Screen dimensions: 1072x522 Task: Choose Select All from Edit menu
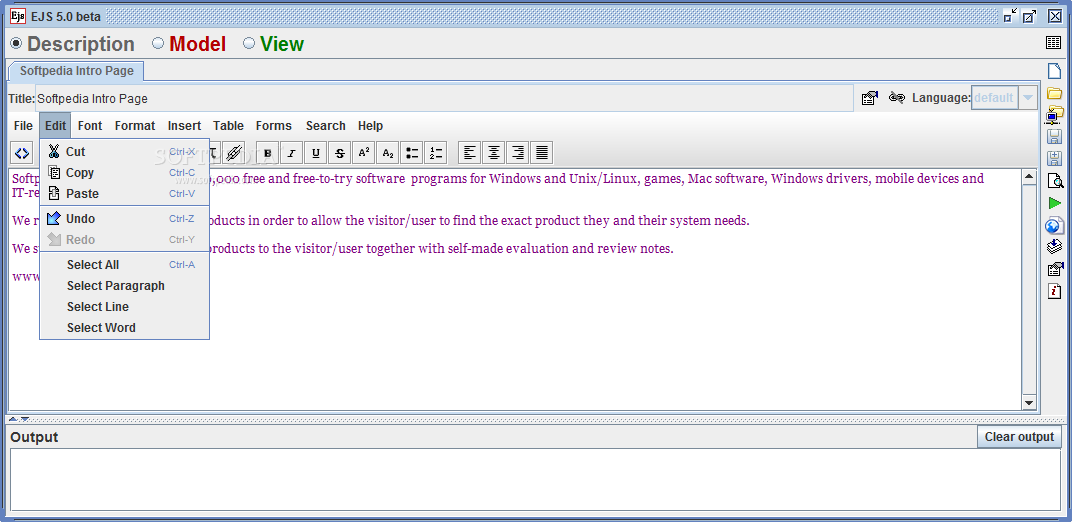[124, 264]
